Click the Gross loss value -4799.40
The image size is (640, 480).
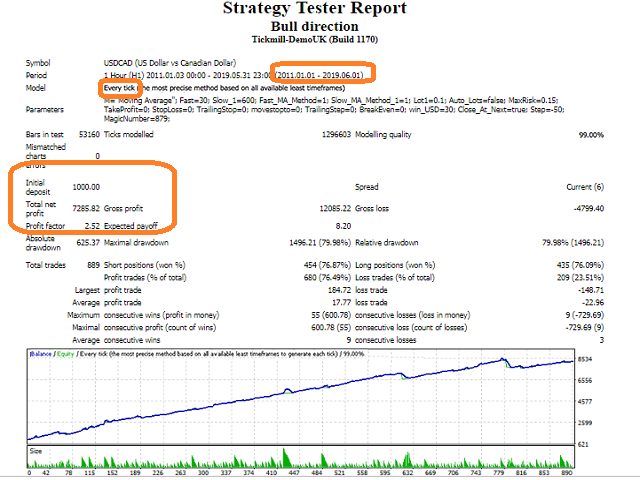[589, 209]
